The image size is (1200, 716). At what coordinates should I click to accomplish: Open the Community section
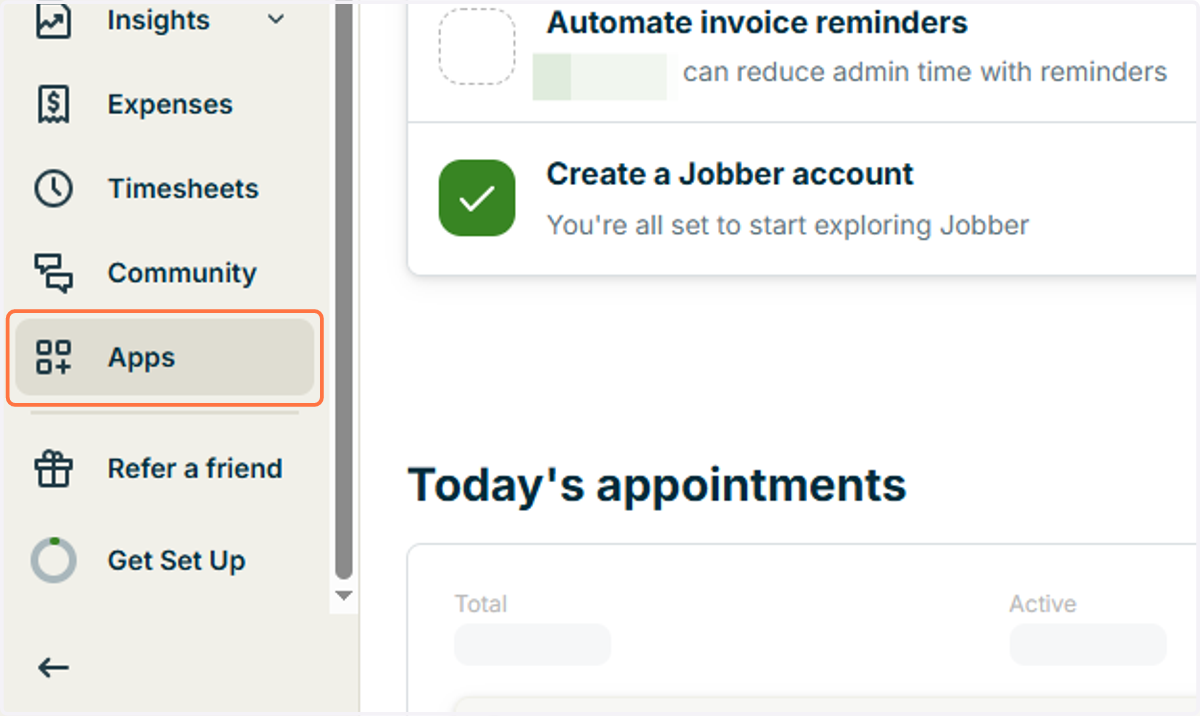pyautogui.click(x=182, y=273)
